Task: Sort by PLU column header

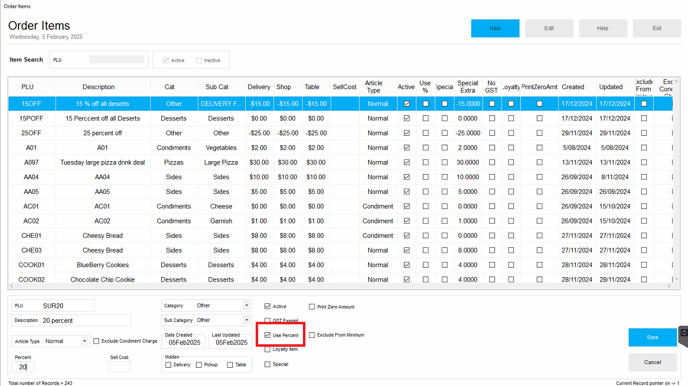Action: [28, 87]
